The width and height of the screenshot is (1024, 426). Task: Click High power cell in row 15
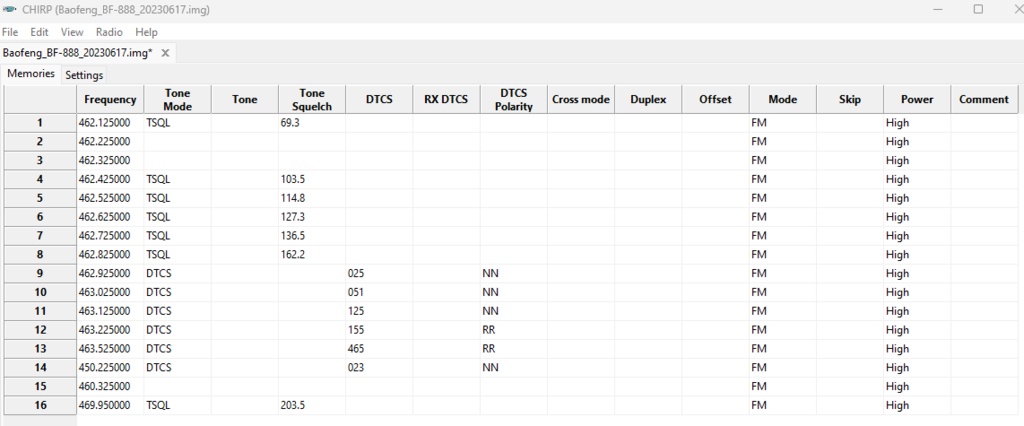(x=917, y=387)
